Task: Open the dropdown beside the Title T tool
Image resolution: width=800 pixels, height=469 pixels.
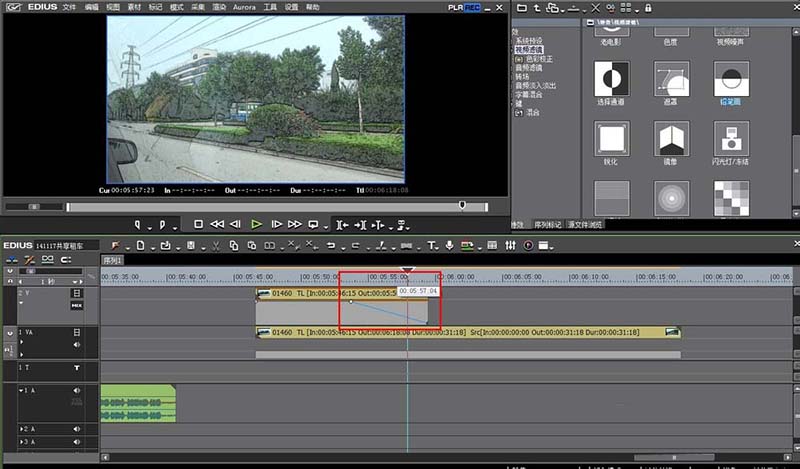Action: (438, 249)
